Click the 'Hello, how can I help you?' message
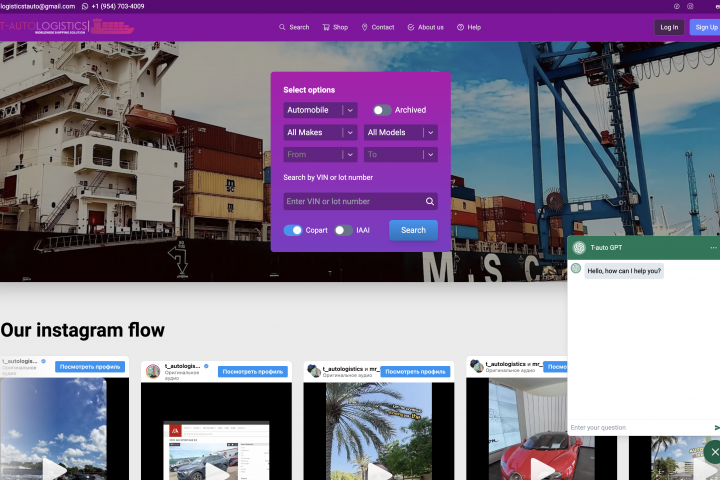This screenshot has width=720, height=480. [624, 271]
